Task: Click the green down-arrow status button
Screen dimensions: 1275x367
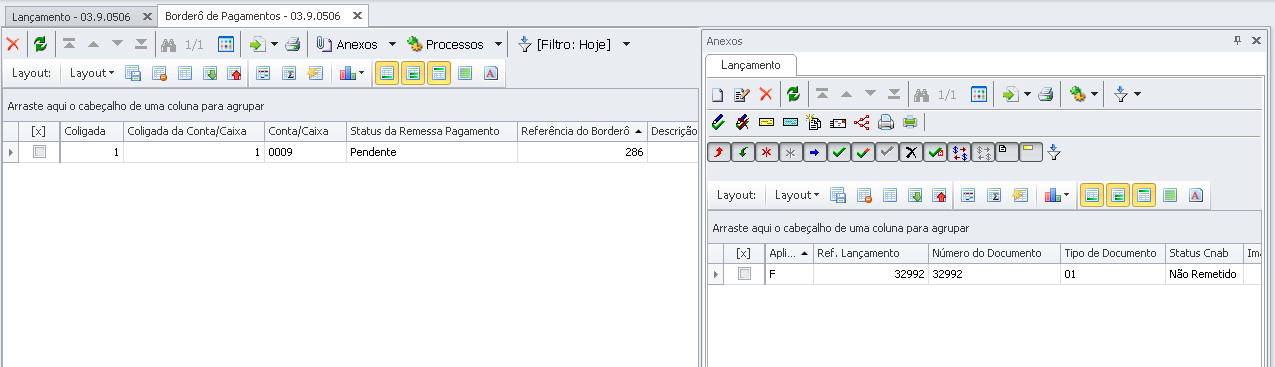Action: click(742, 152)
